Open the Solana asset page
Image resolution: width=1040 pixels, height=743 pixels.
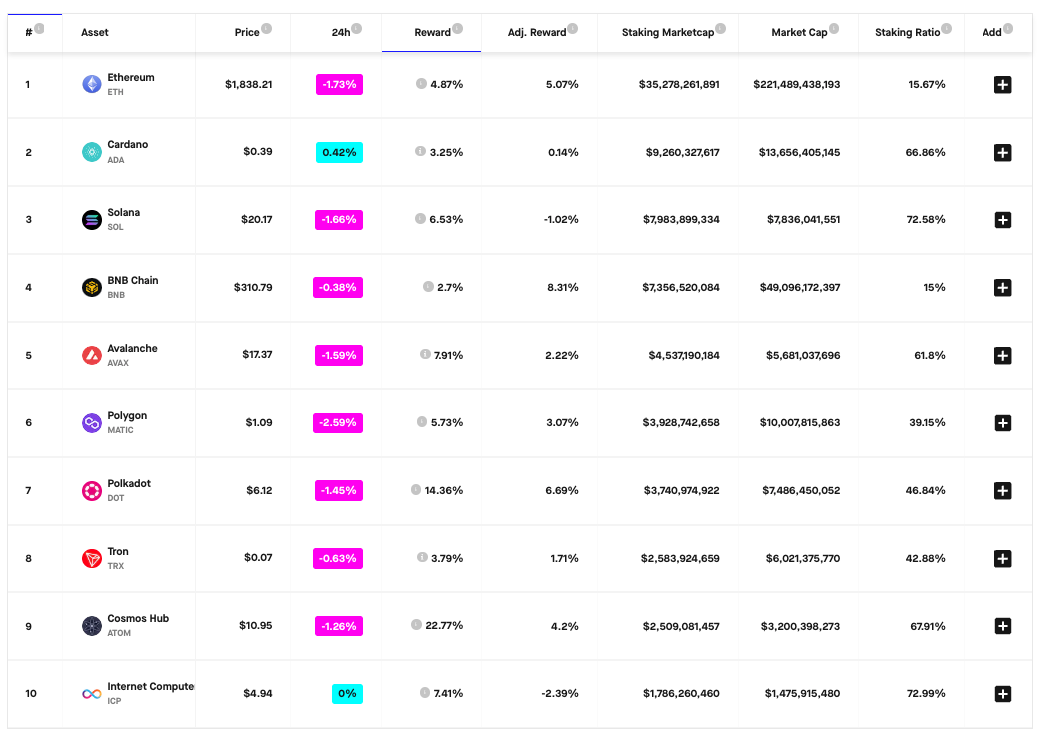tap(123, 213)
